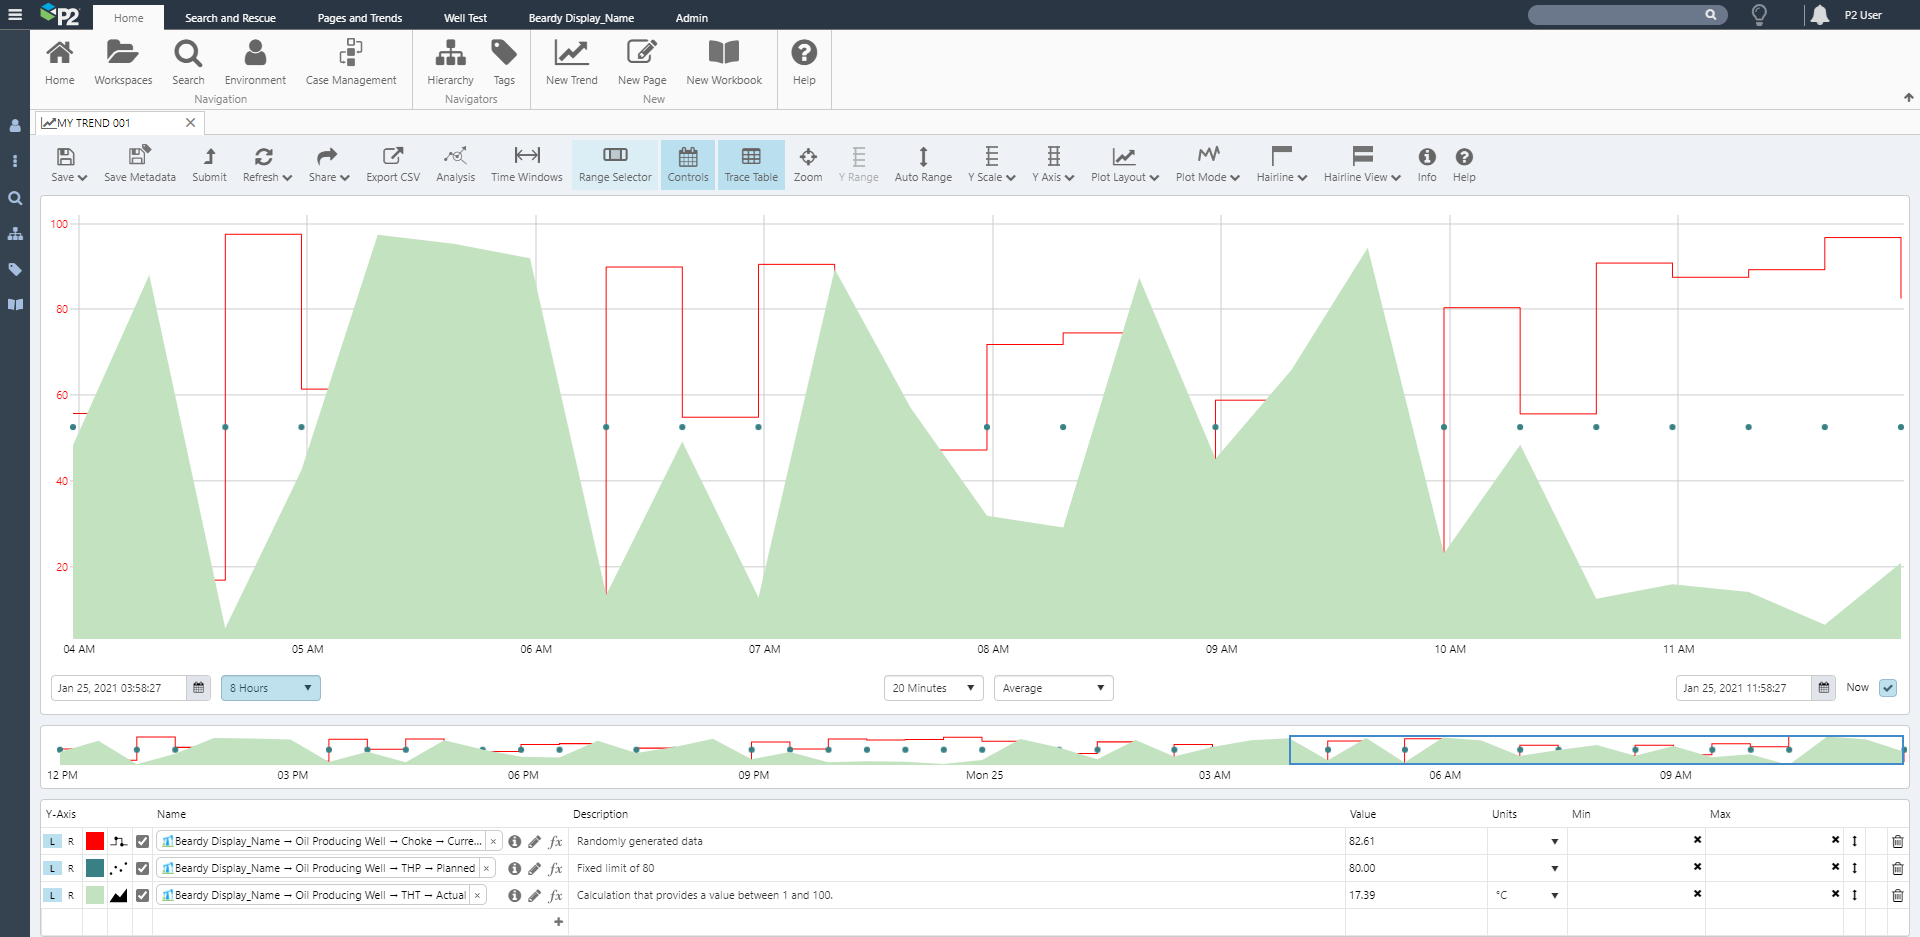The width and height of the screenshot is (1920, 937).
Task: Open the Analysis tool
Action: [x=455, y=164]
